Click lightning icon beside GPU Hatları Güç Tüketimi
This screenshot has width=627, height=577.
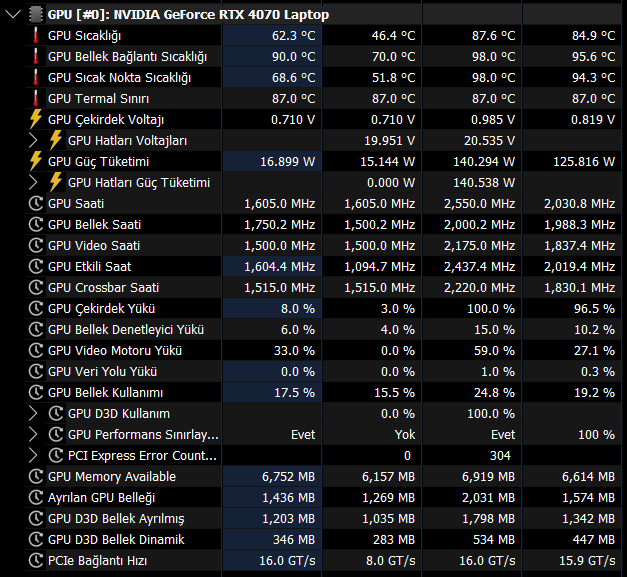pyautogui.click(x=56, y=182)
